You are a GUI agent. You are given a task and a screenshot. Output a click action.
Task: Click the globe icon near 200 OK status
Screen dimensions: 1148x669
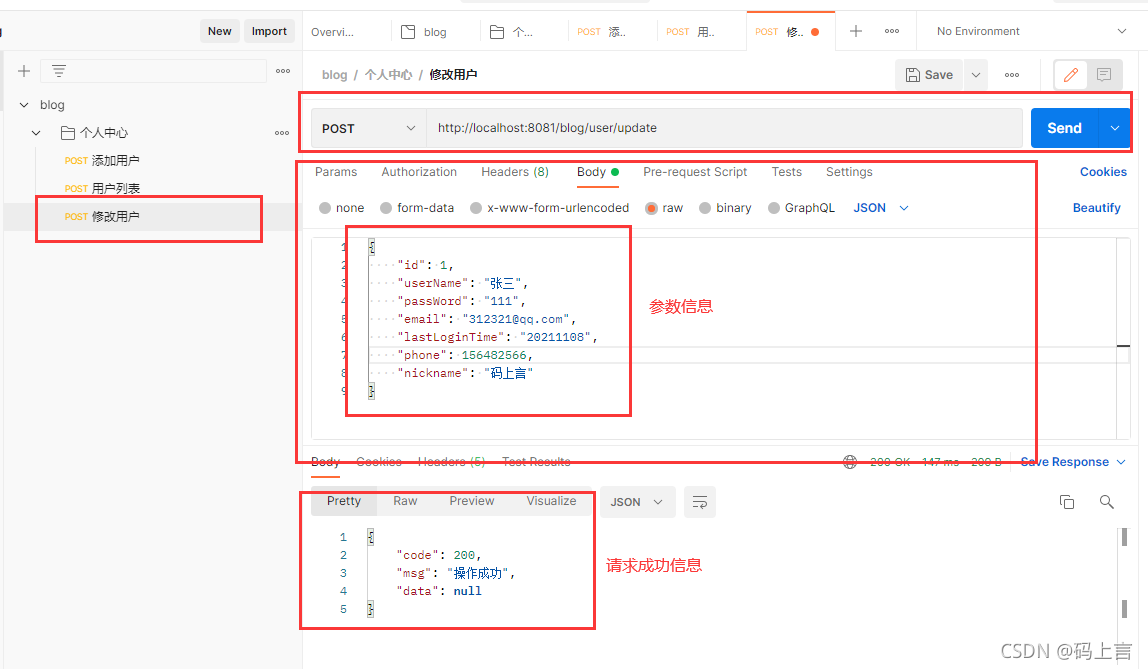(851, 461)
